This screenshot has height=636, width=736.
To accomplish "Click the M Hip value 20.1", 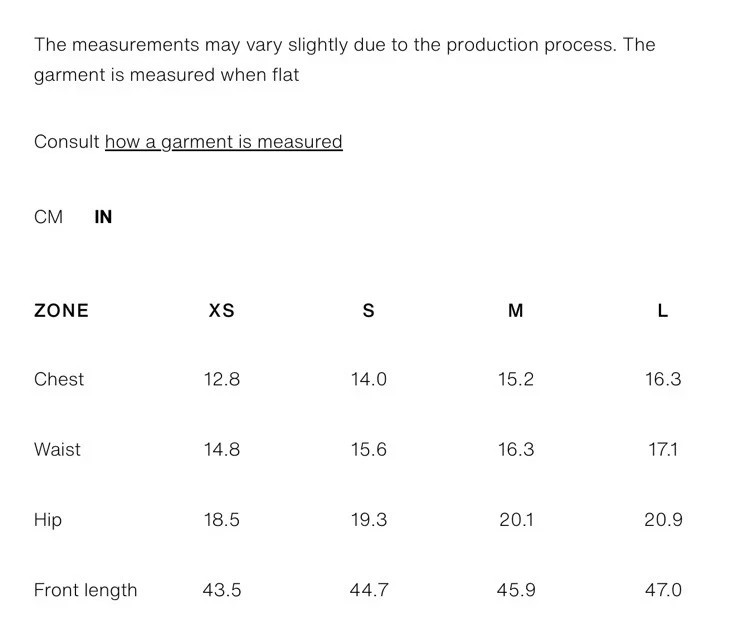I will (x=516, y=520).
